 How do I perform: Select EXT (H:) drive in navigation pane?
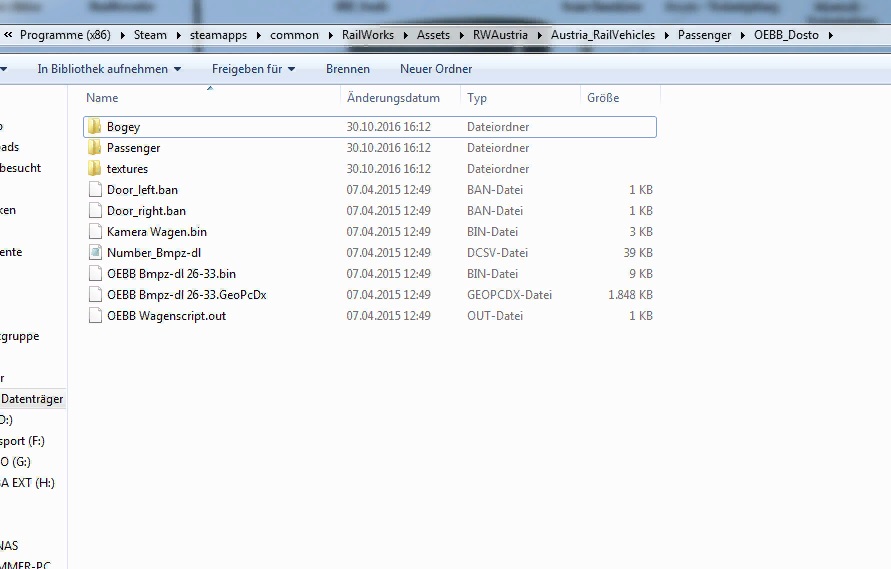point(27,483)
